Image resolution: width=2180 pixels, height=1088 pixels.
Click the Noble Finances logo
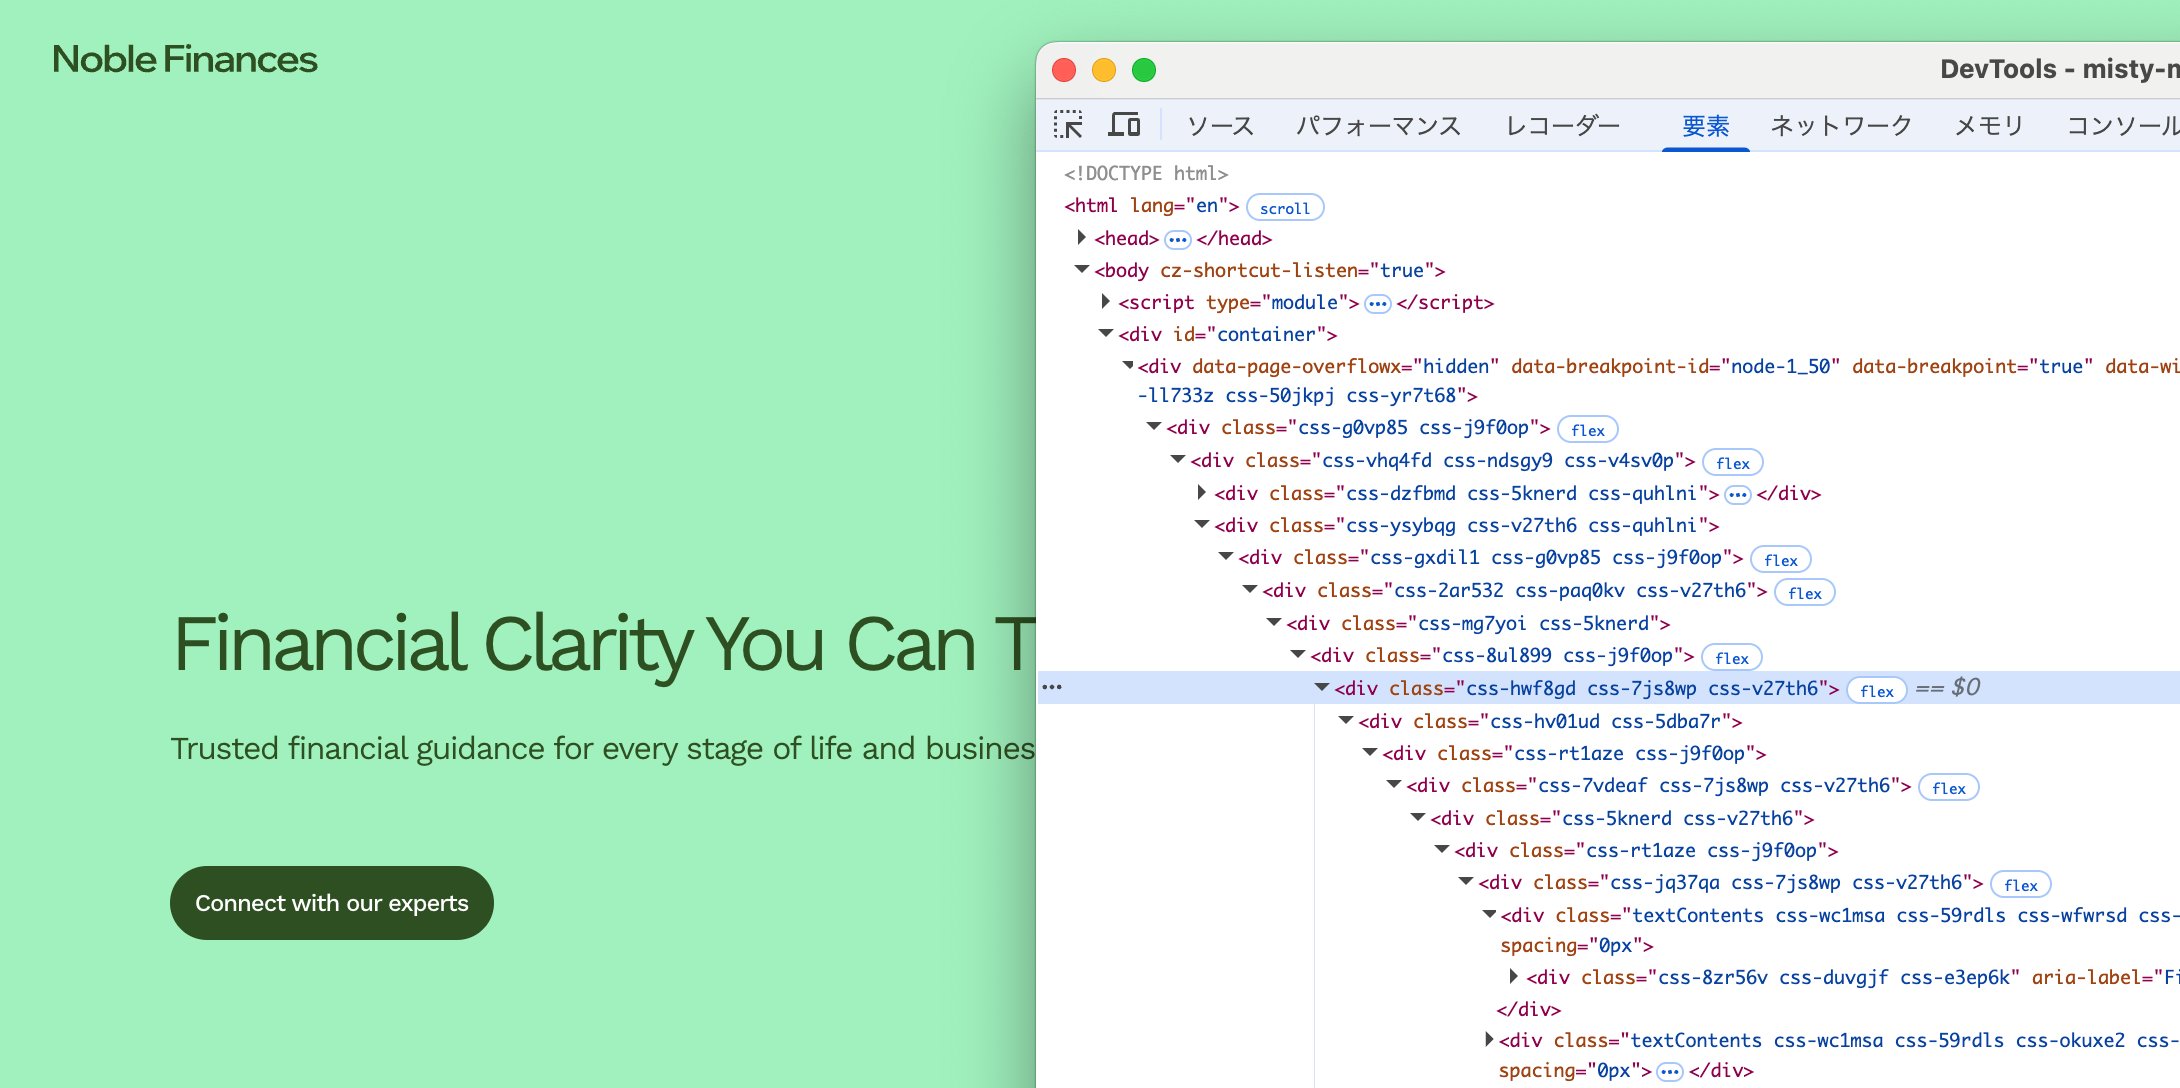pos(185,60)
